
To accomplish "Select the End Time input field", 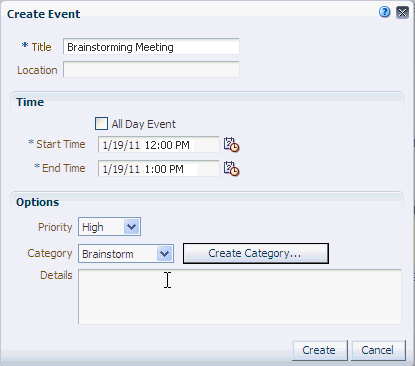I will click(x=159, y=169).
